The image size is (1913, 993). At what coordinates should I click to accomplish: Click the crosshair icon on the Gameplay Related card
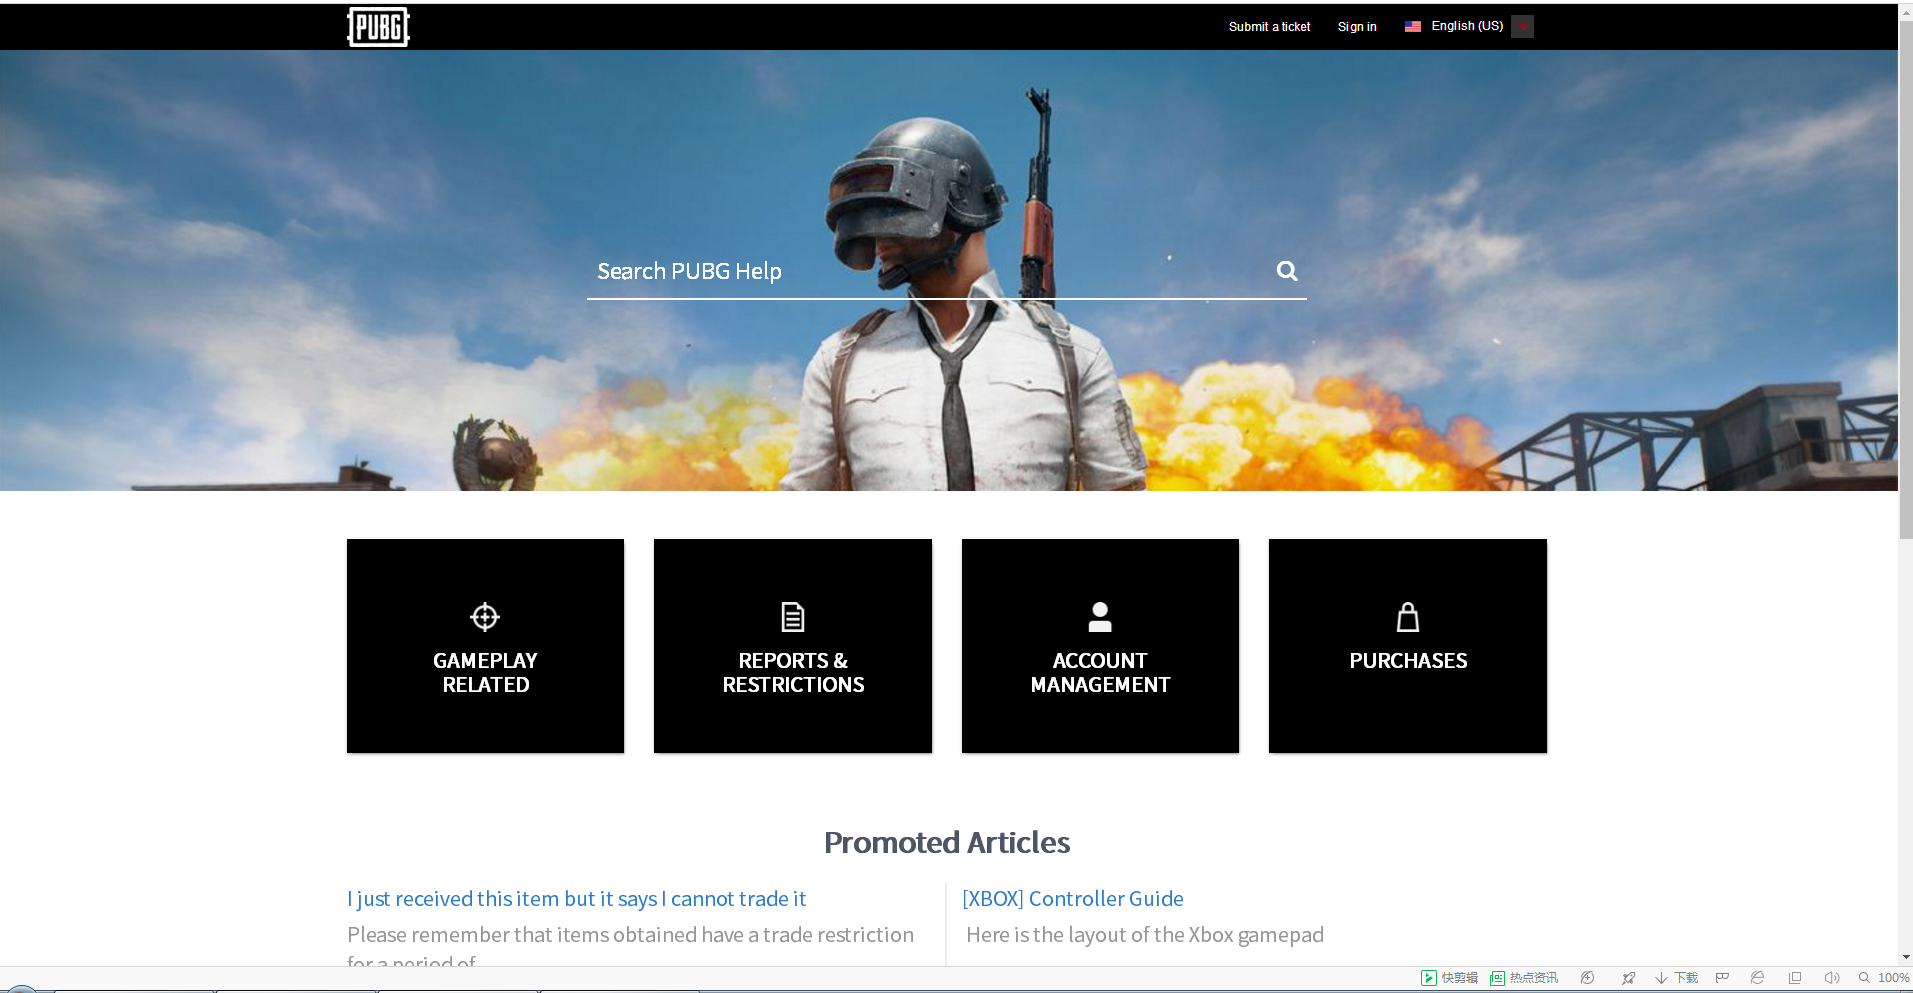[485, 617]
